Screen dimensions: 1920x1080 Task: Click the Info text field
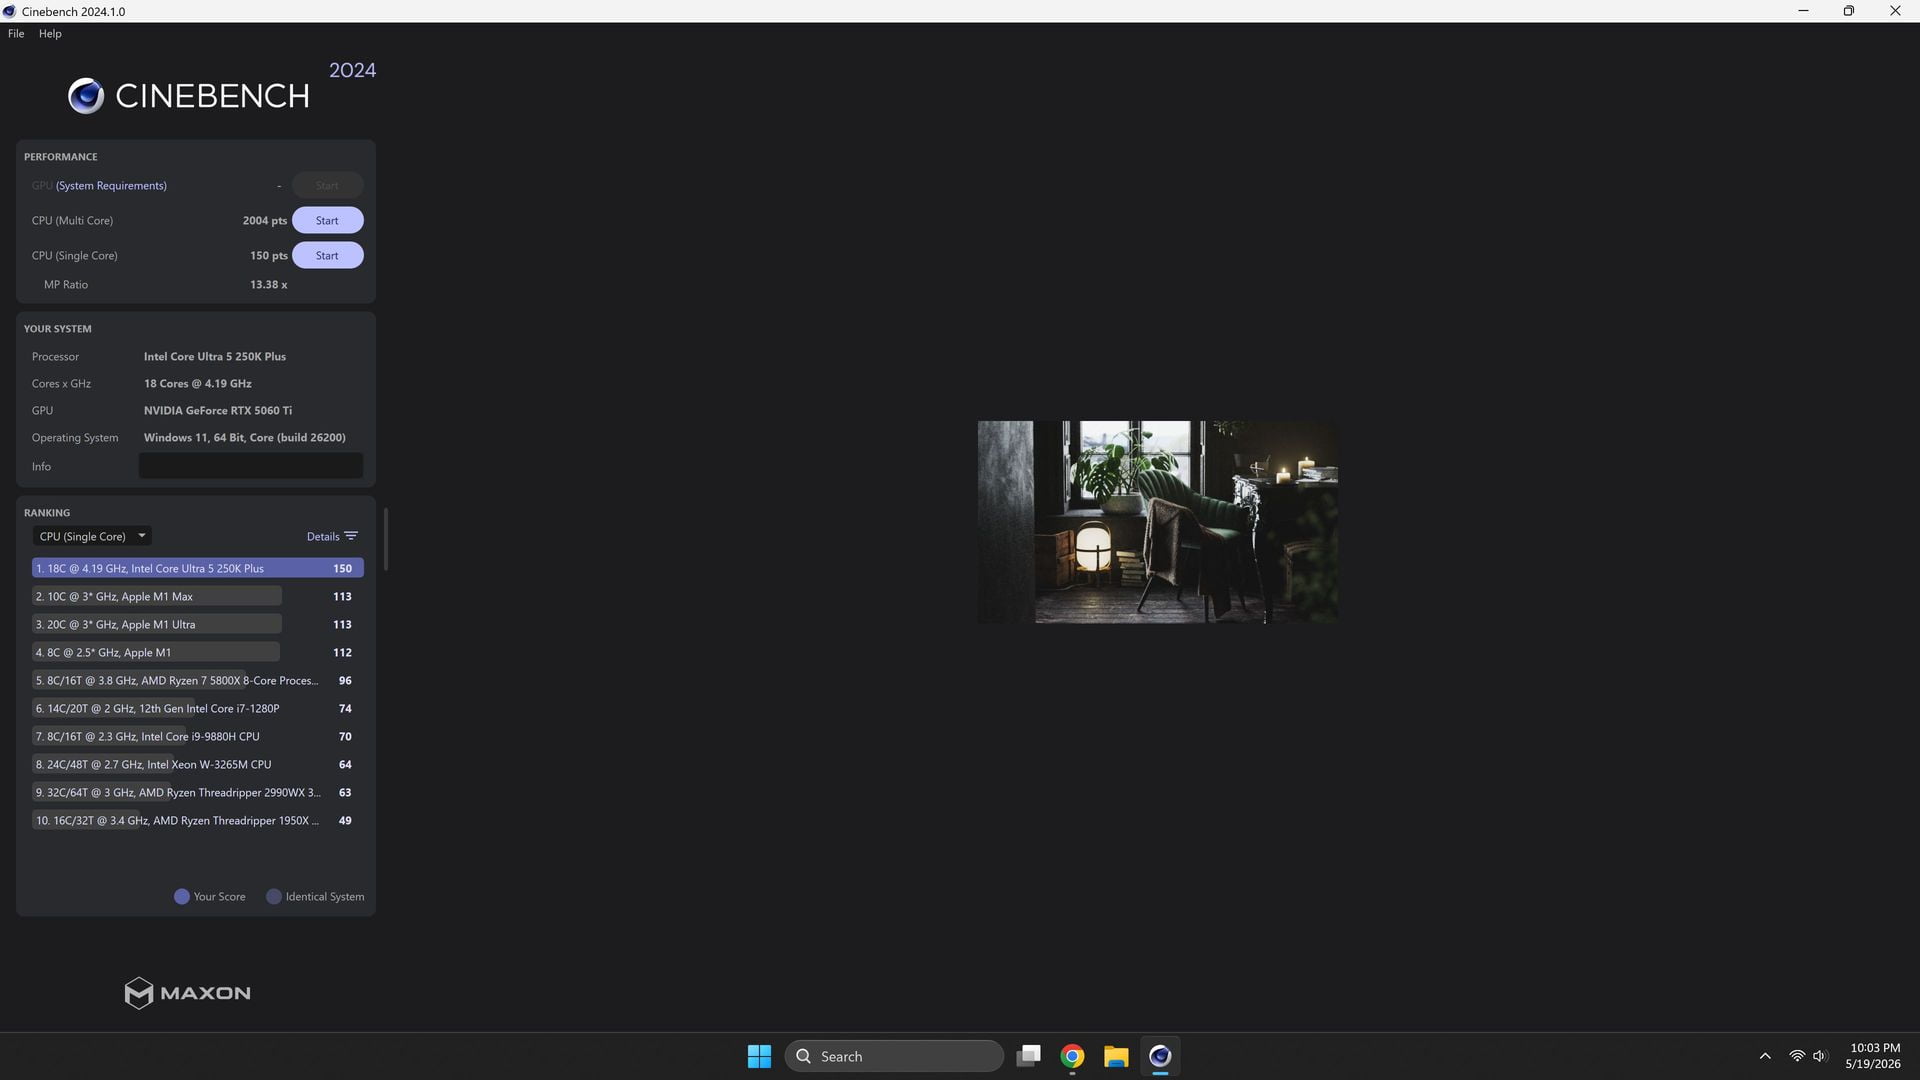[x=250, y=466]
